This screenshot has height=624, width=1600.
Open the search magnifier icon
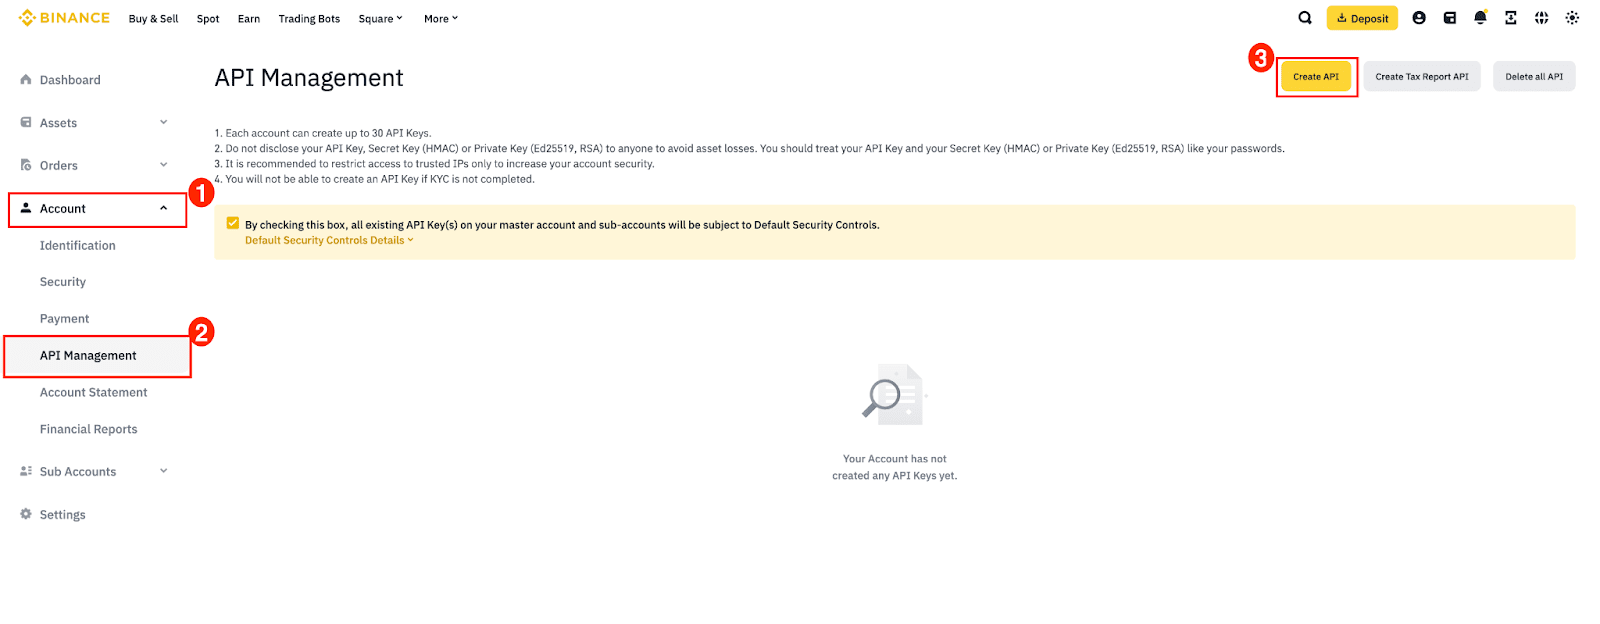tap(1305, 18)
